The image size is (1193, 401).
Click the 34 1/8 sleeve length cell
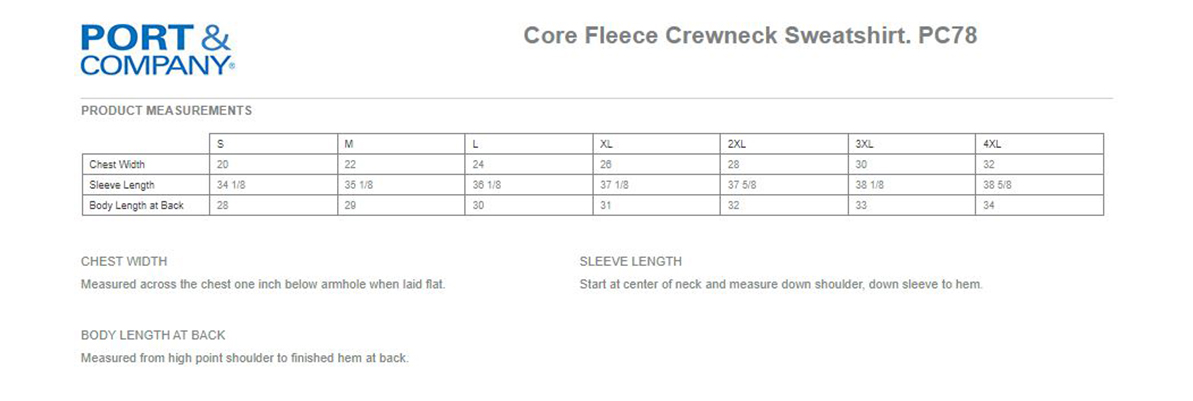click(x=230, y=185)
